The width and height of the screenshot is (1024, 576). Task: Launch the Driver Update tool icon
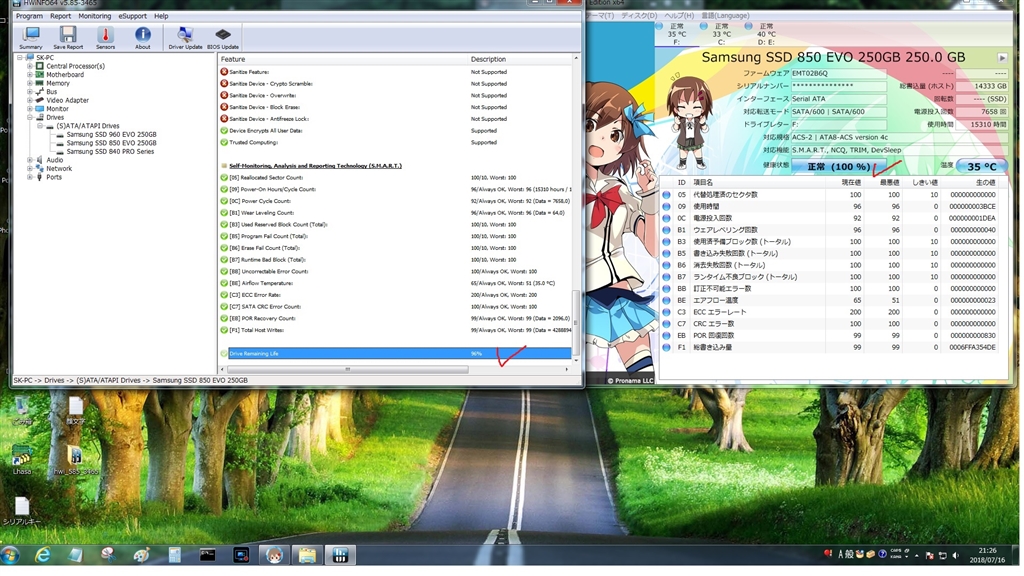(185, 38)
